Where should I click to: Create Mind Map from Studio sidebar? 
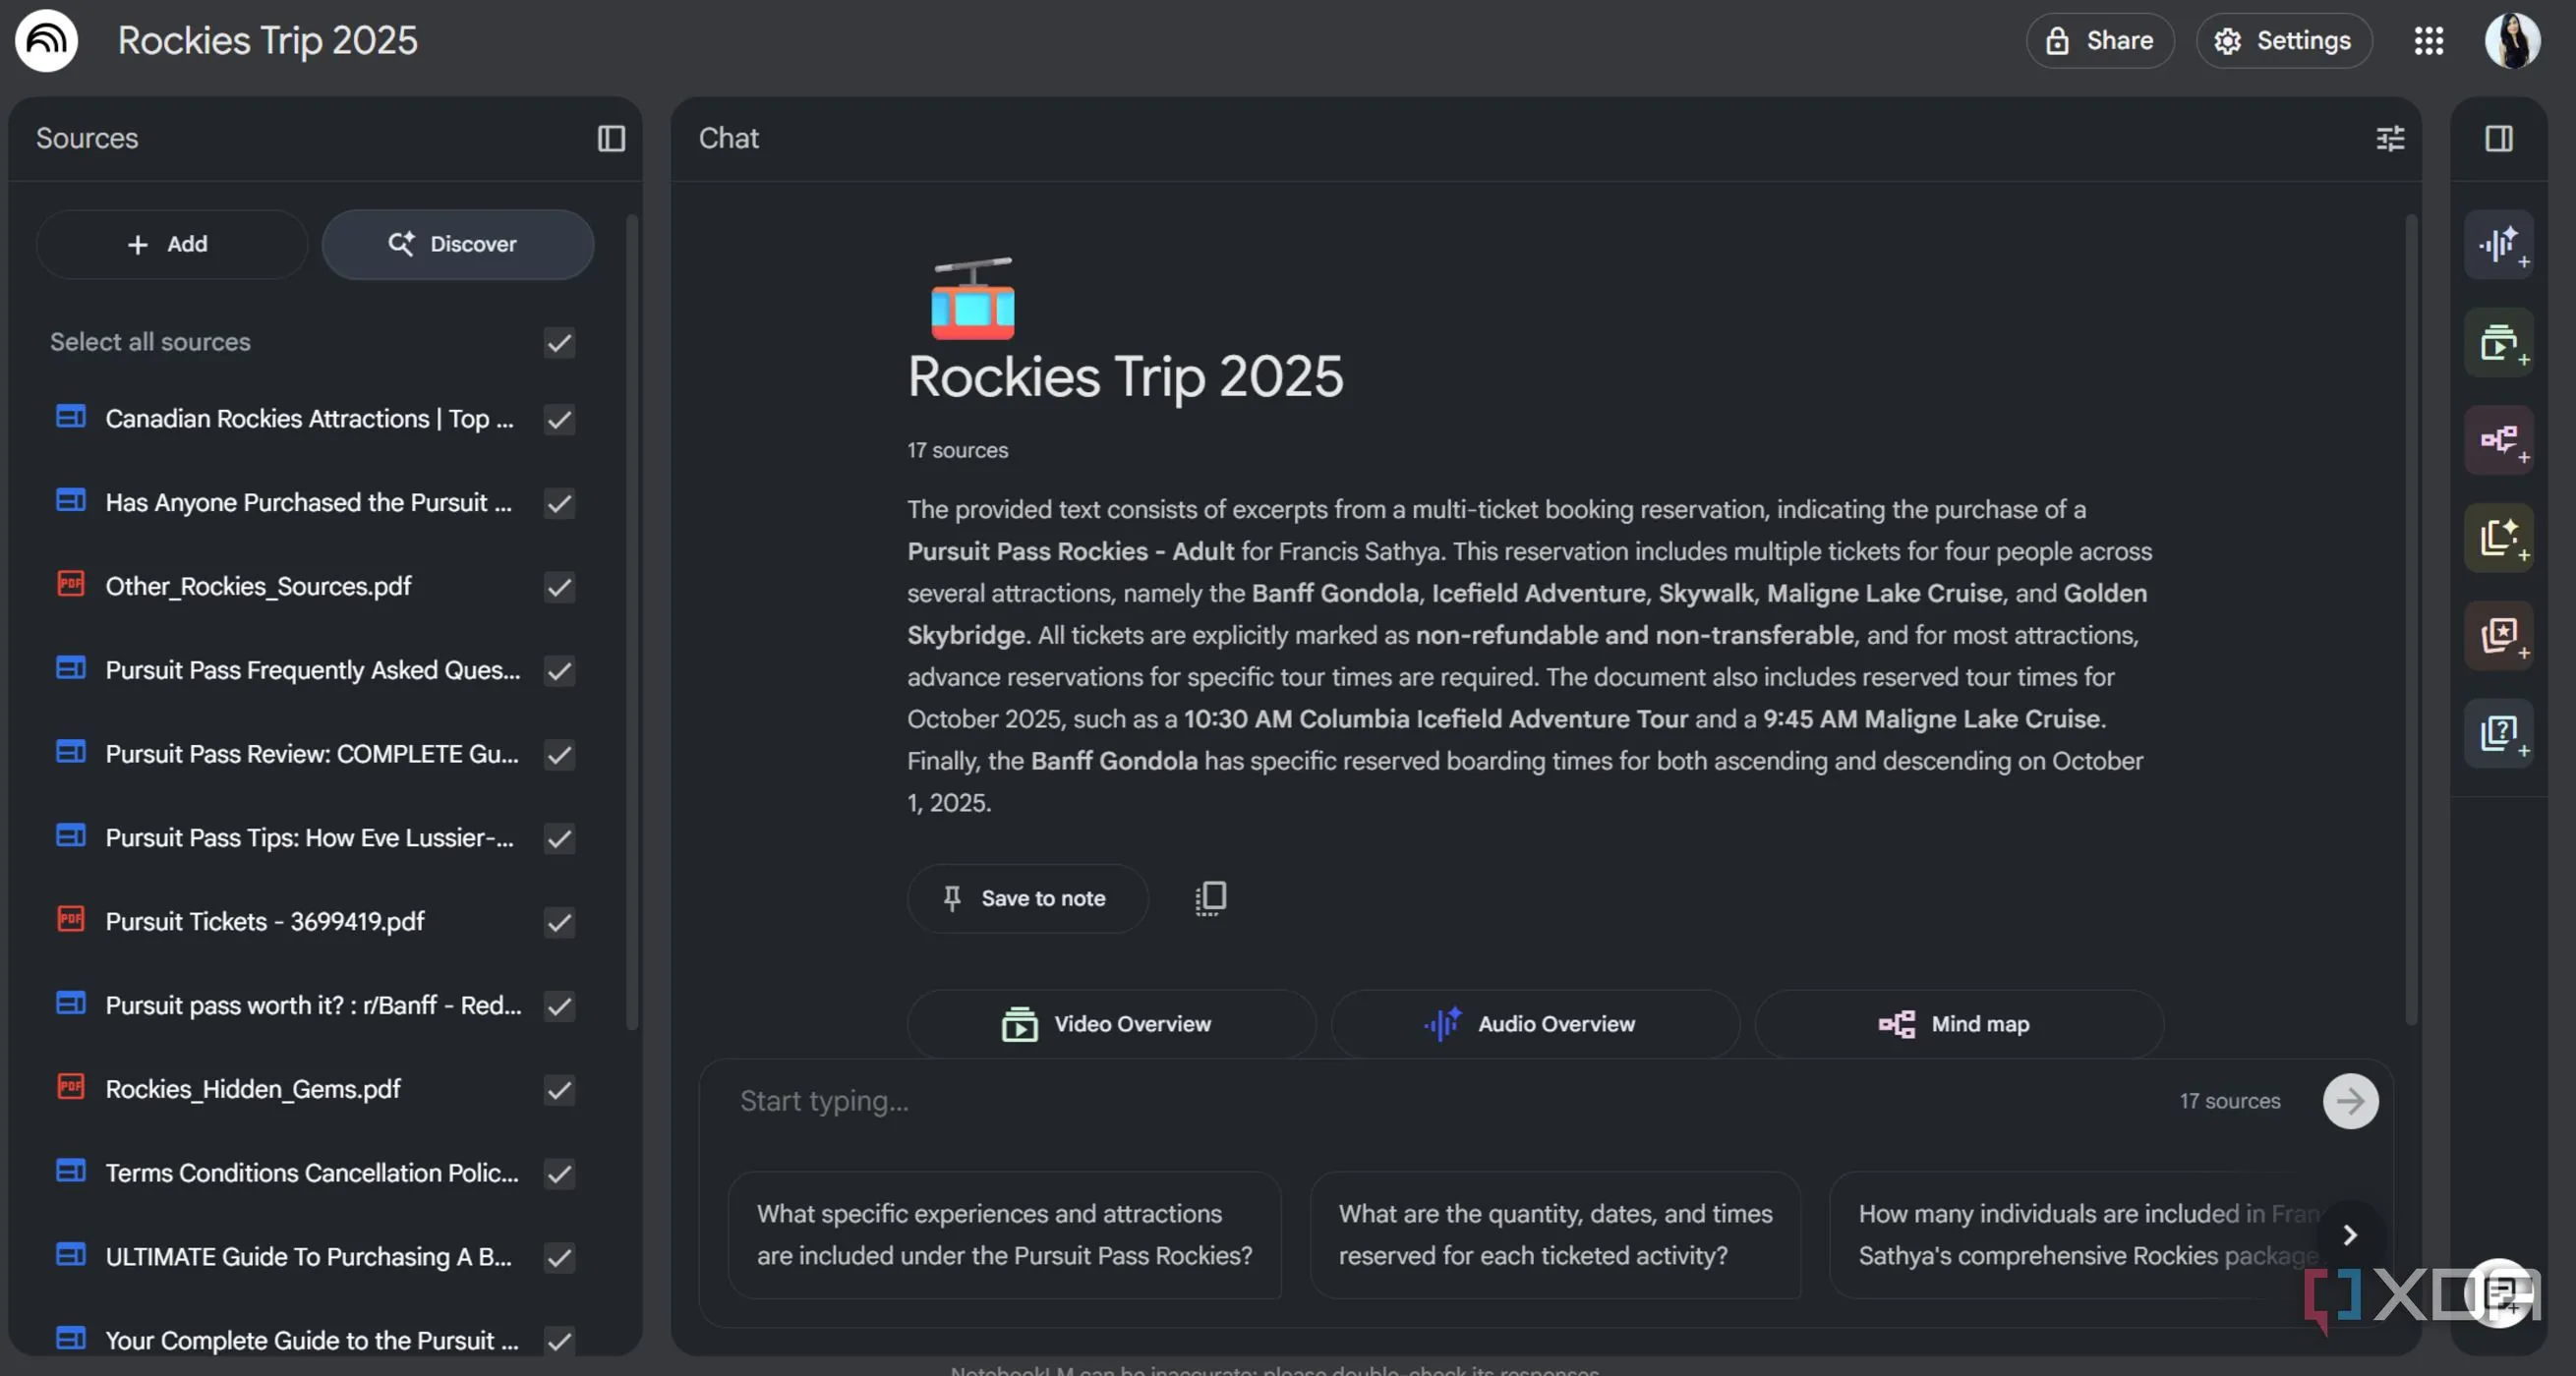(x=2498, y=440)
